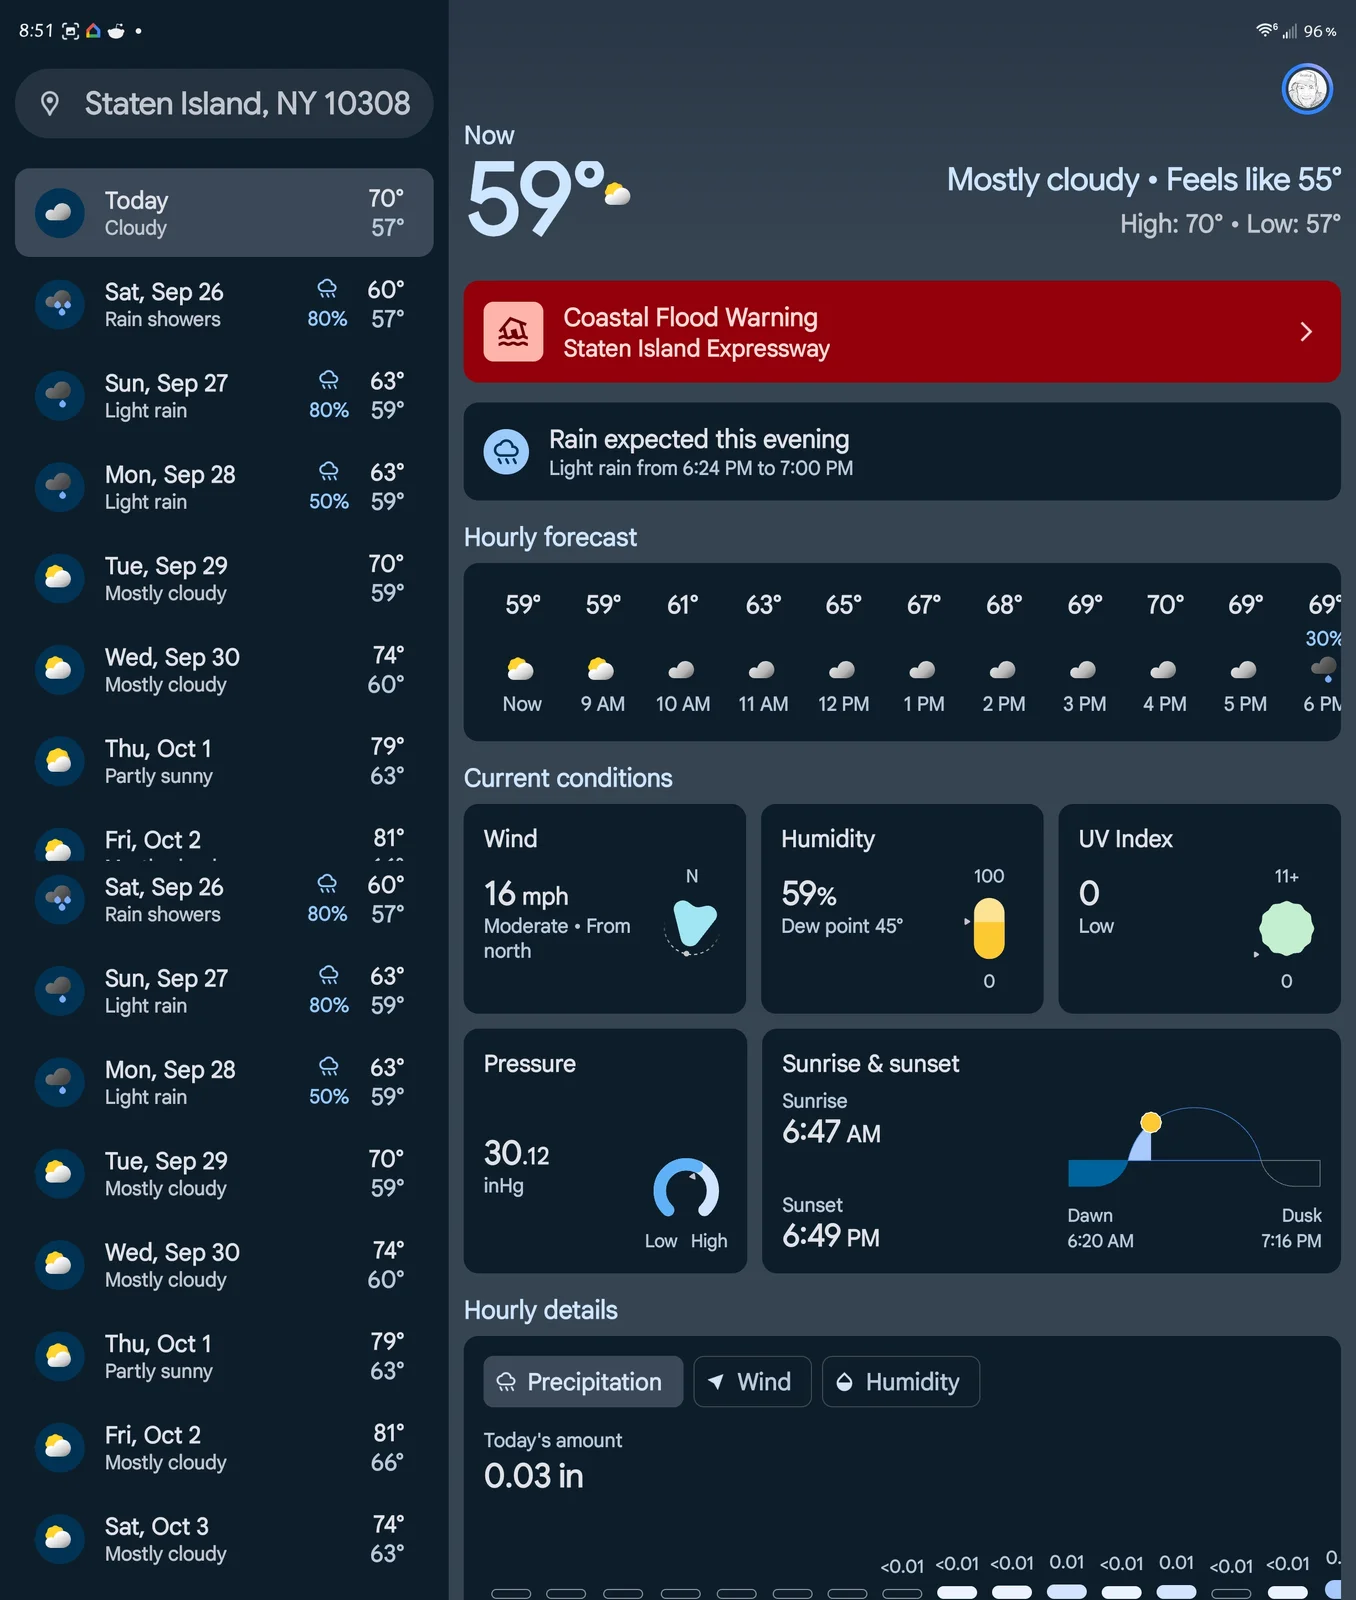The image size is (1356, 1600).
Task: Switch to the Wind hourly details tab
Action: coord(752,1382)
